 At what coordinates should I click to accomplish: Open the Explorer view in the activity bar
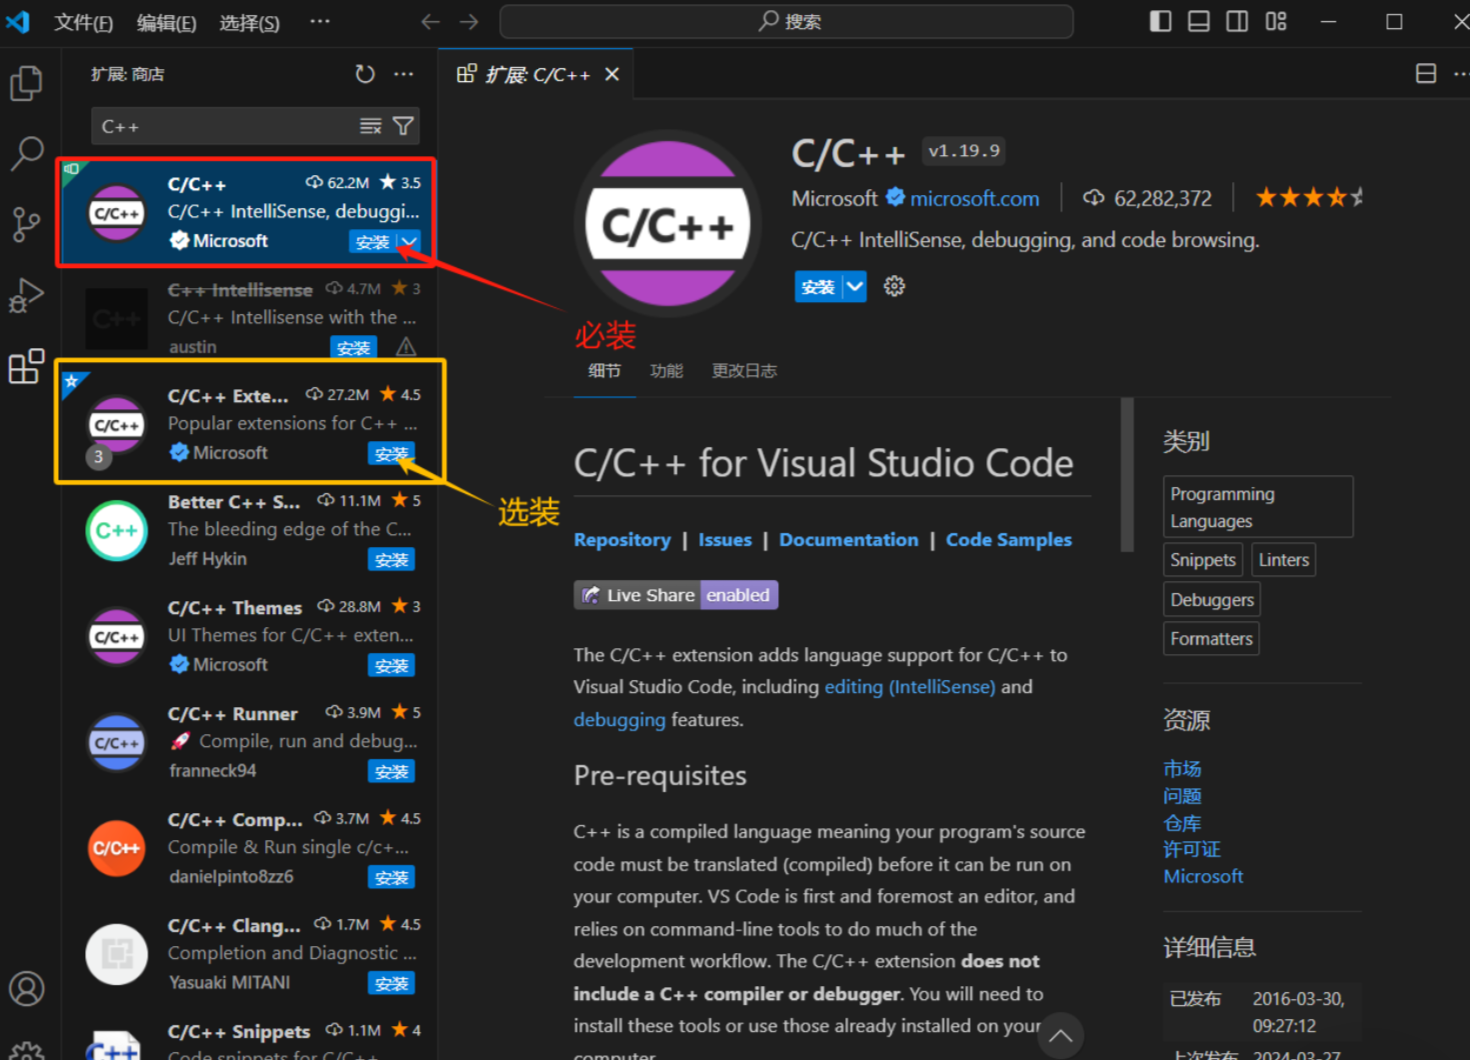(x=27, y=83)
